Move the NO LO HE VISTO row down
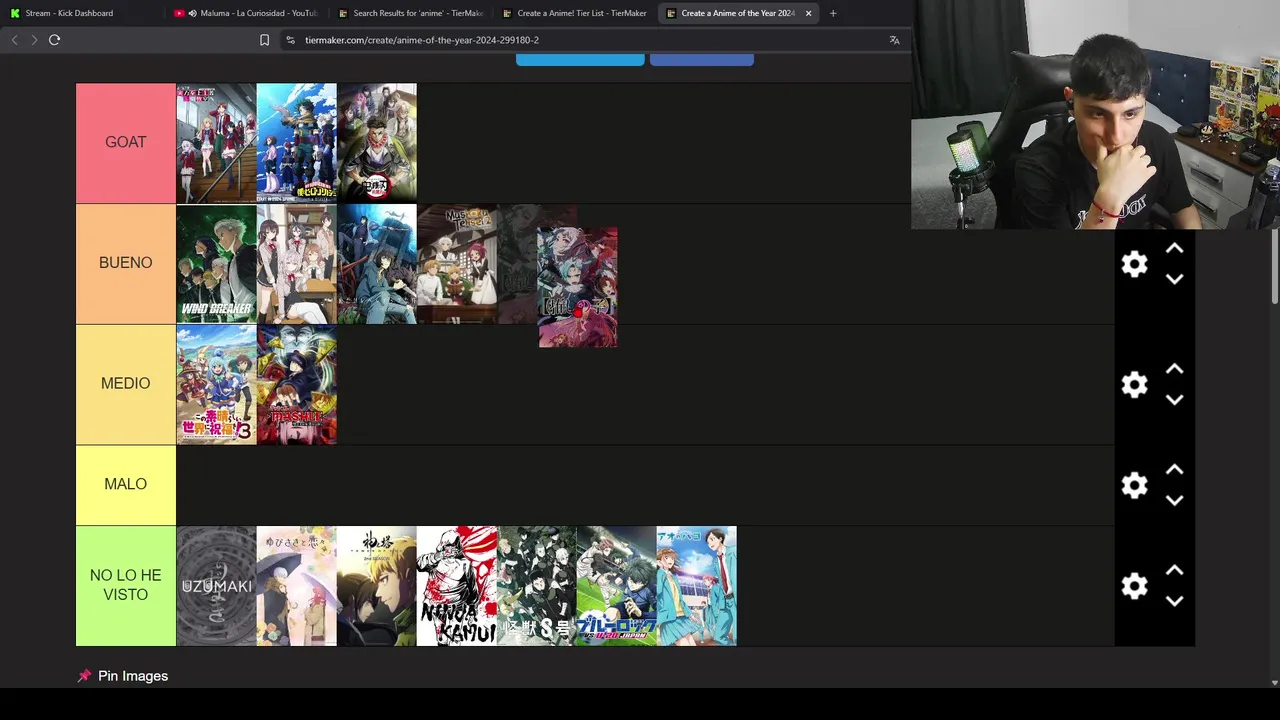The image size is (1280, 720). pyautogui.click(x=1174, y=601)
